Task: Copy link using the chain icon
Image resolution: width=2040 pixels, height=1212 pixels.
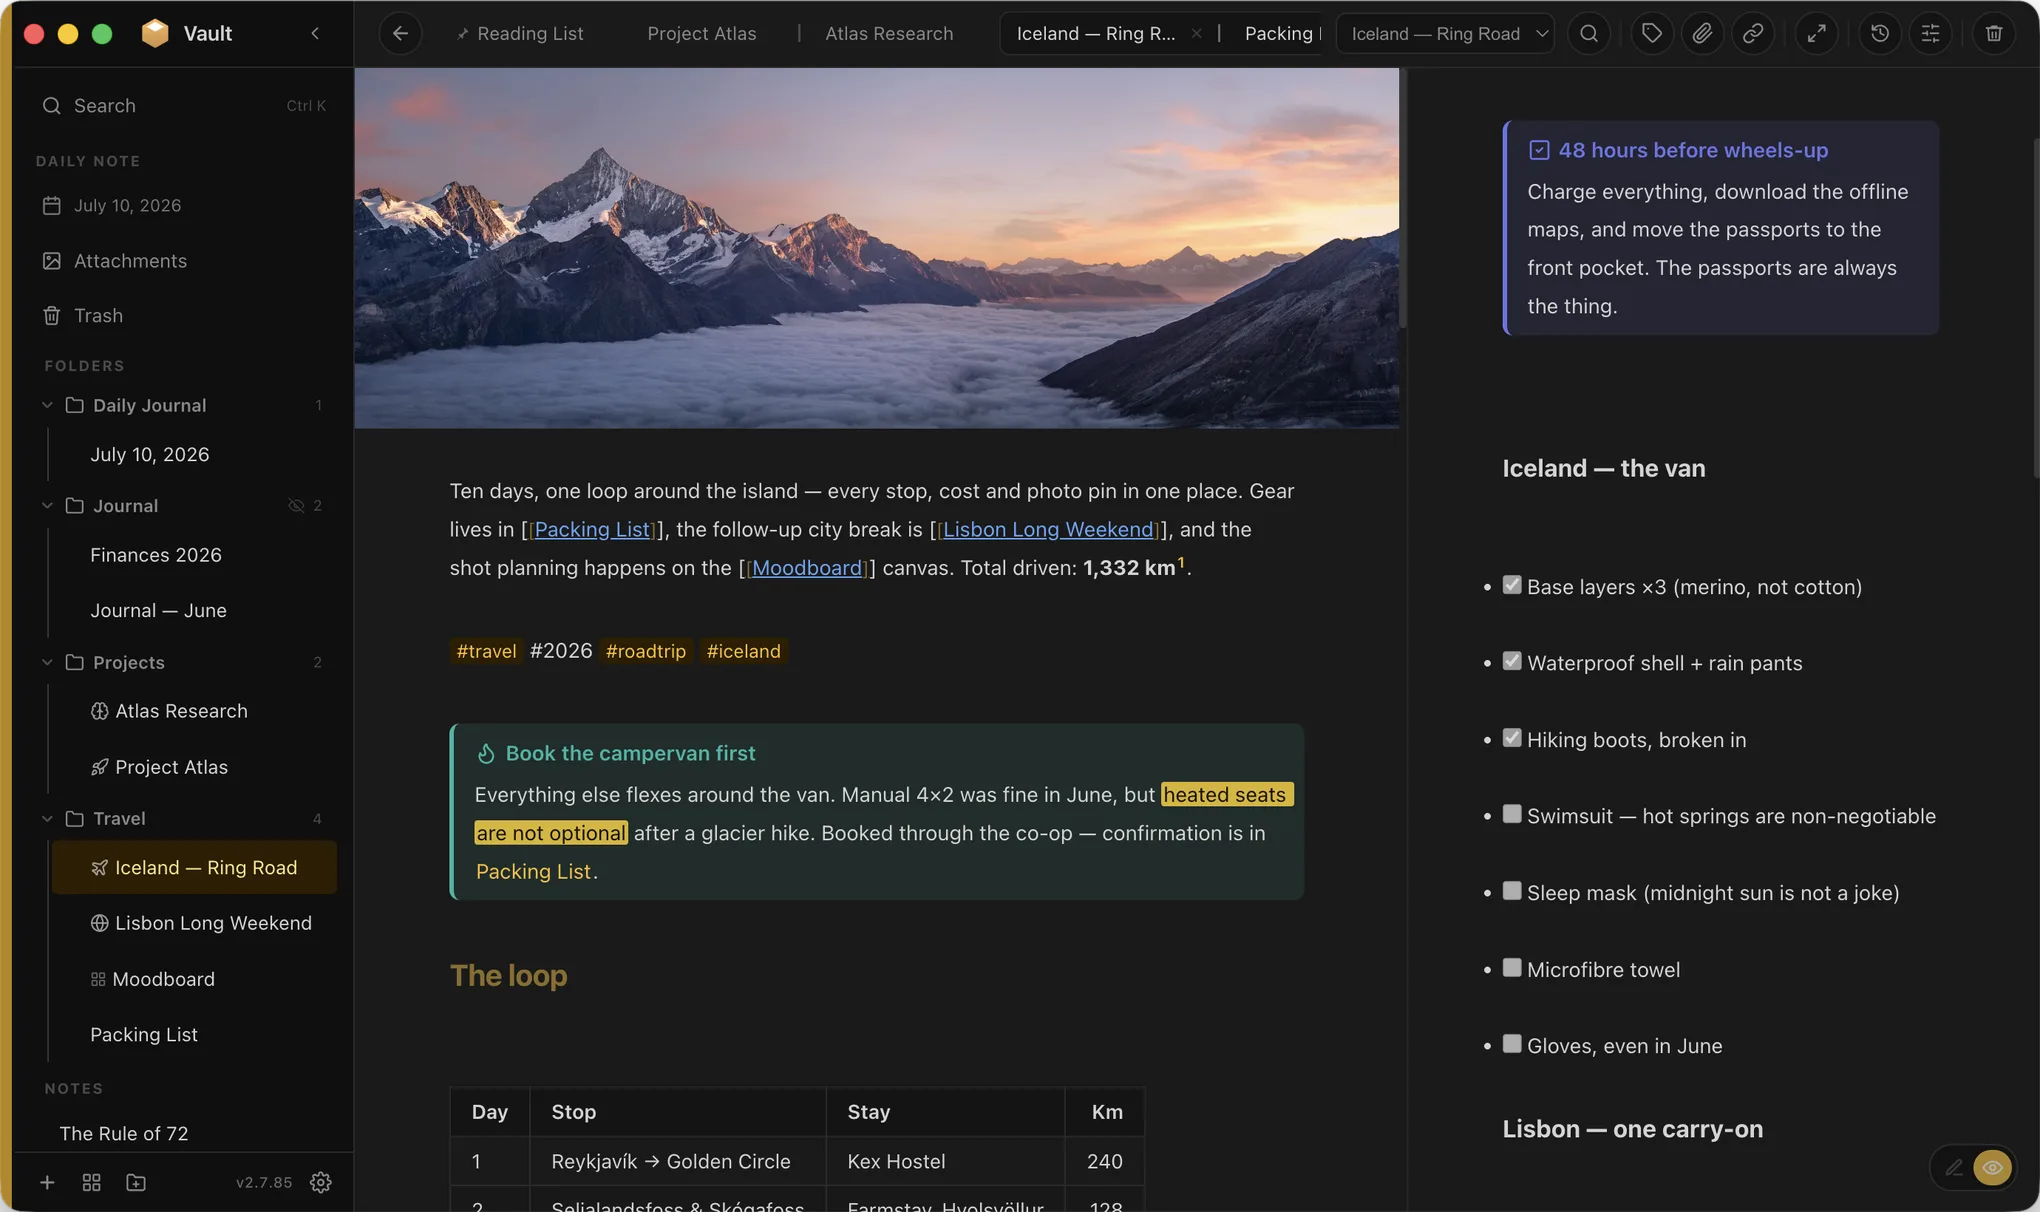Action: coord(1753,33)
